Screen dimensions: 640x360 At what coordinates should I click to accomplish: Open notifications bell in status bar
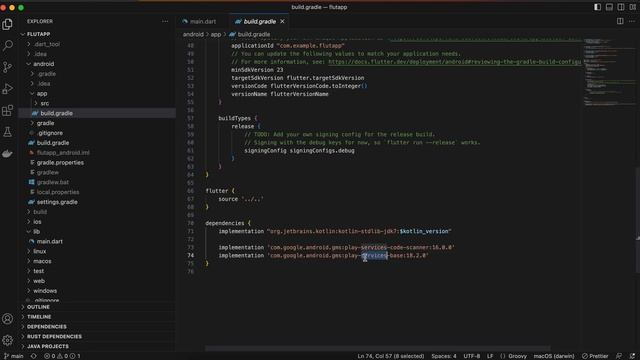[632, 356]
